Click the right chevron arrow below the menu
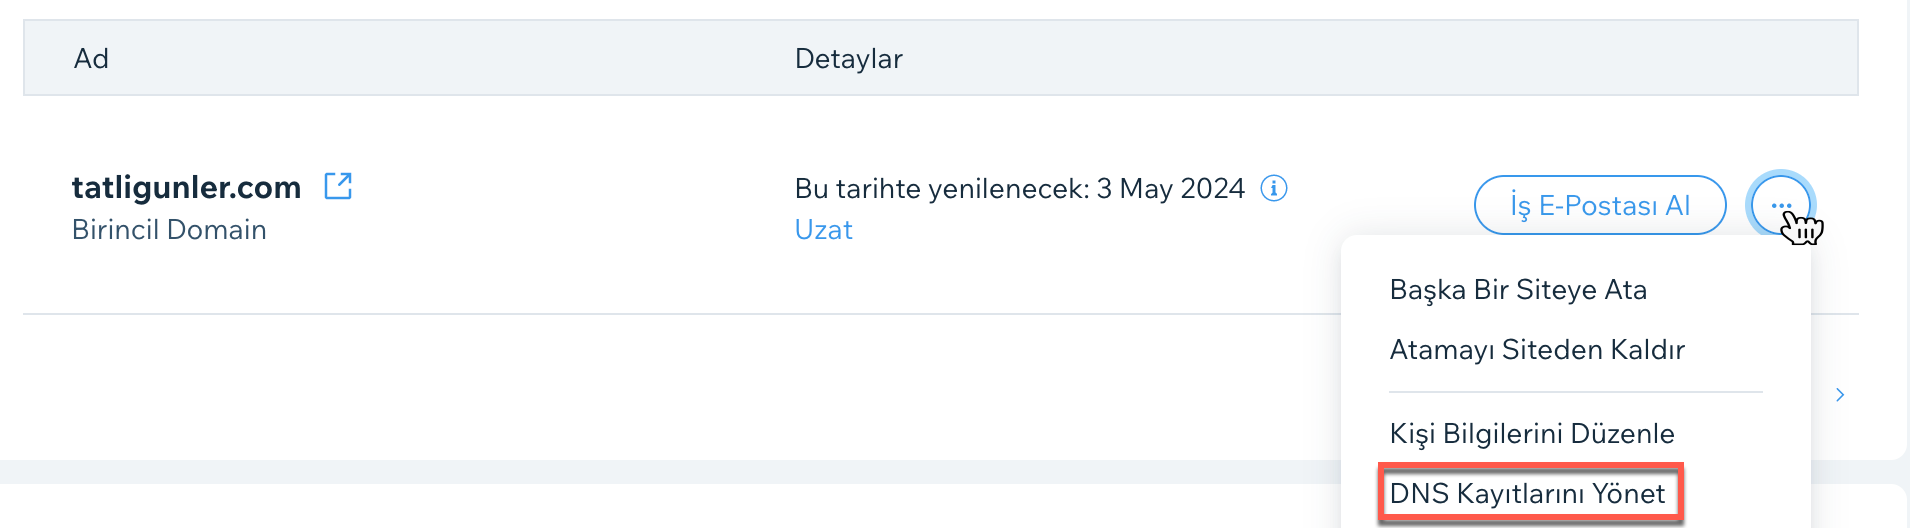 point(1840,395)
